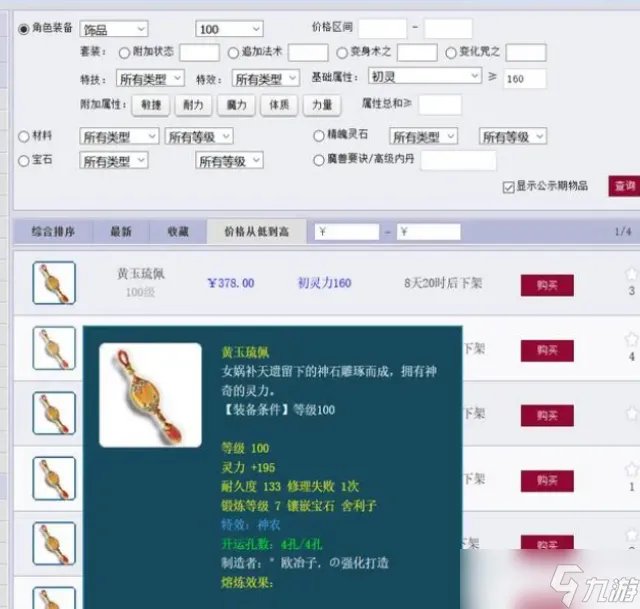This screenshot has width=640, height=609.
Task: Switch to the 综合排序 sort tab
Action: (53, 231)
